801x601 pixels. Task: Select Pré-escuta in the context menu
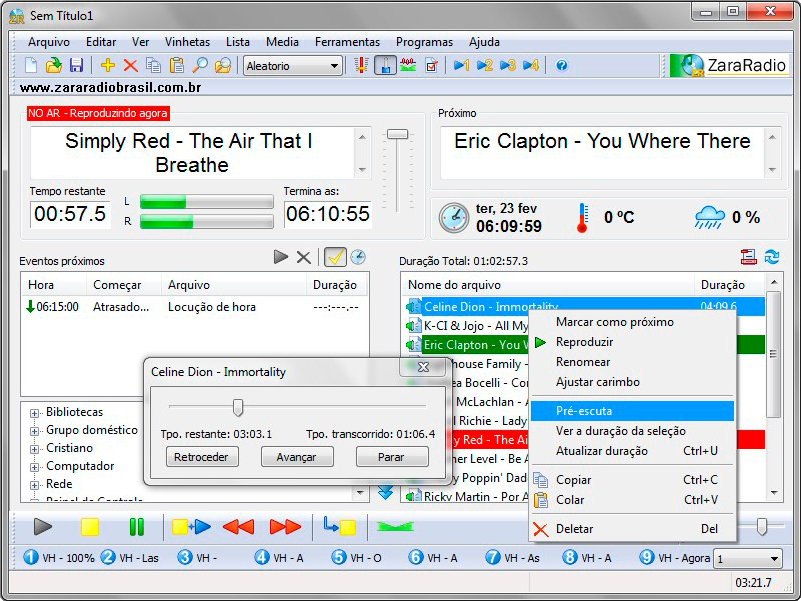[584, 411]
